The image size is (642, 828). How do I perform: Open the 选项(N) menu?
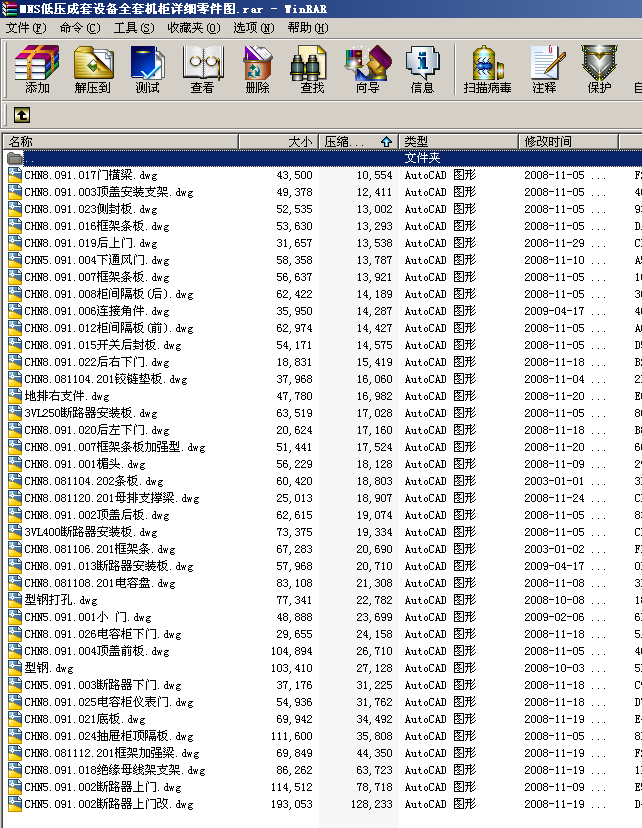pyautogui.click(x=254, y=27)
